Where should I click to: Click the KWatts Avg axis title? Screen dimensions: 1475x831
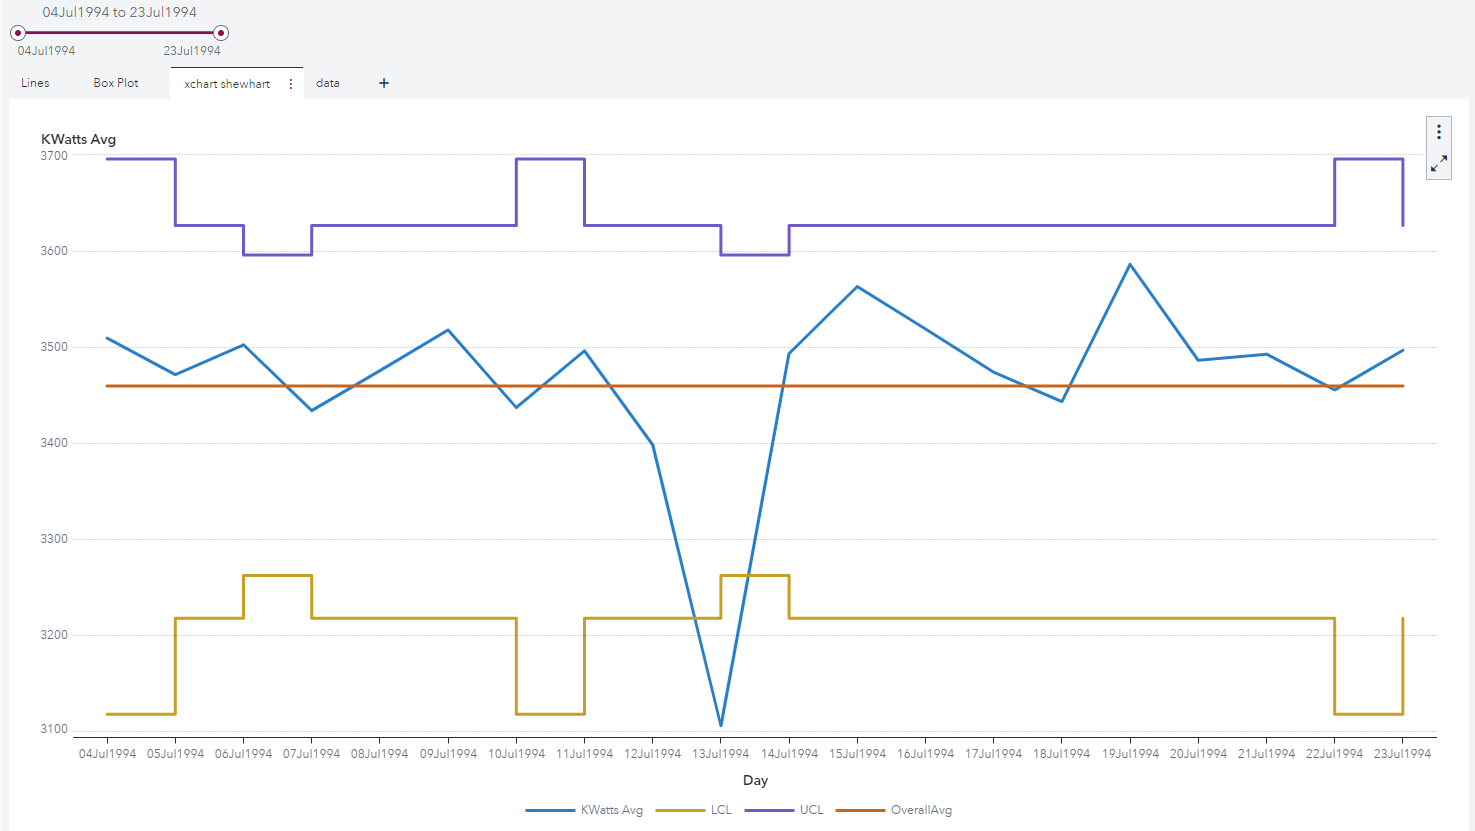[x=78, y=139]
